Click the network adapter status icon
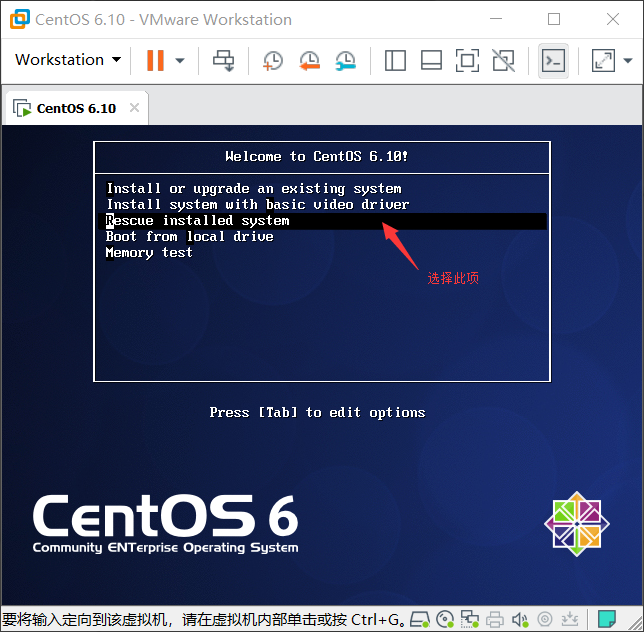This screenshot has width=644, height=632. pos(469,619)
